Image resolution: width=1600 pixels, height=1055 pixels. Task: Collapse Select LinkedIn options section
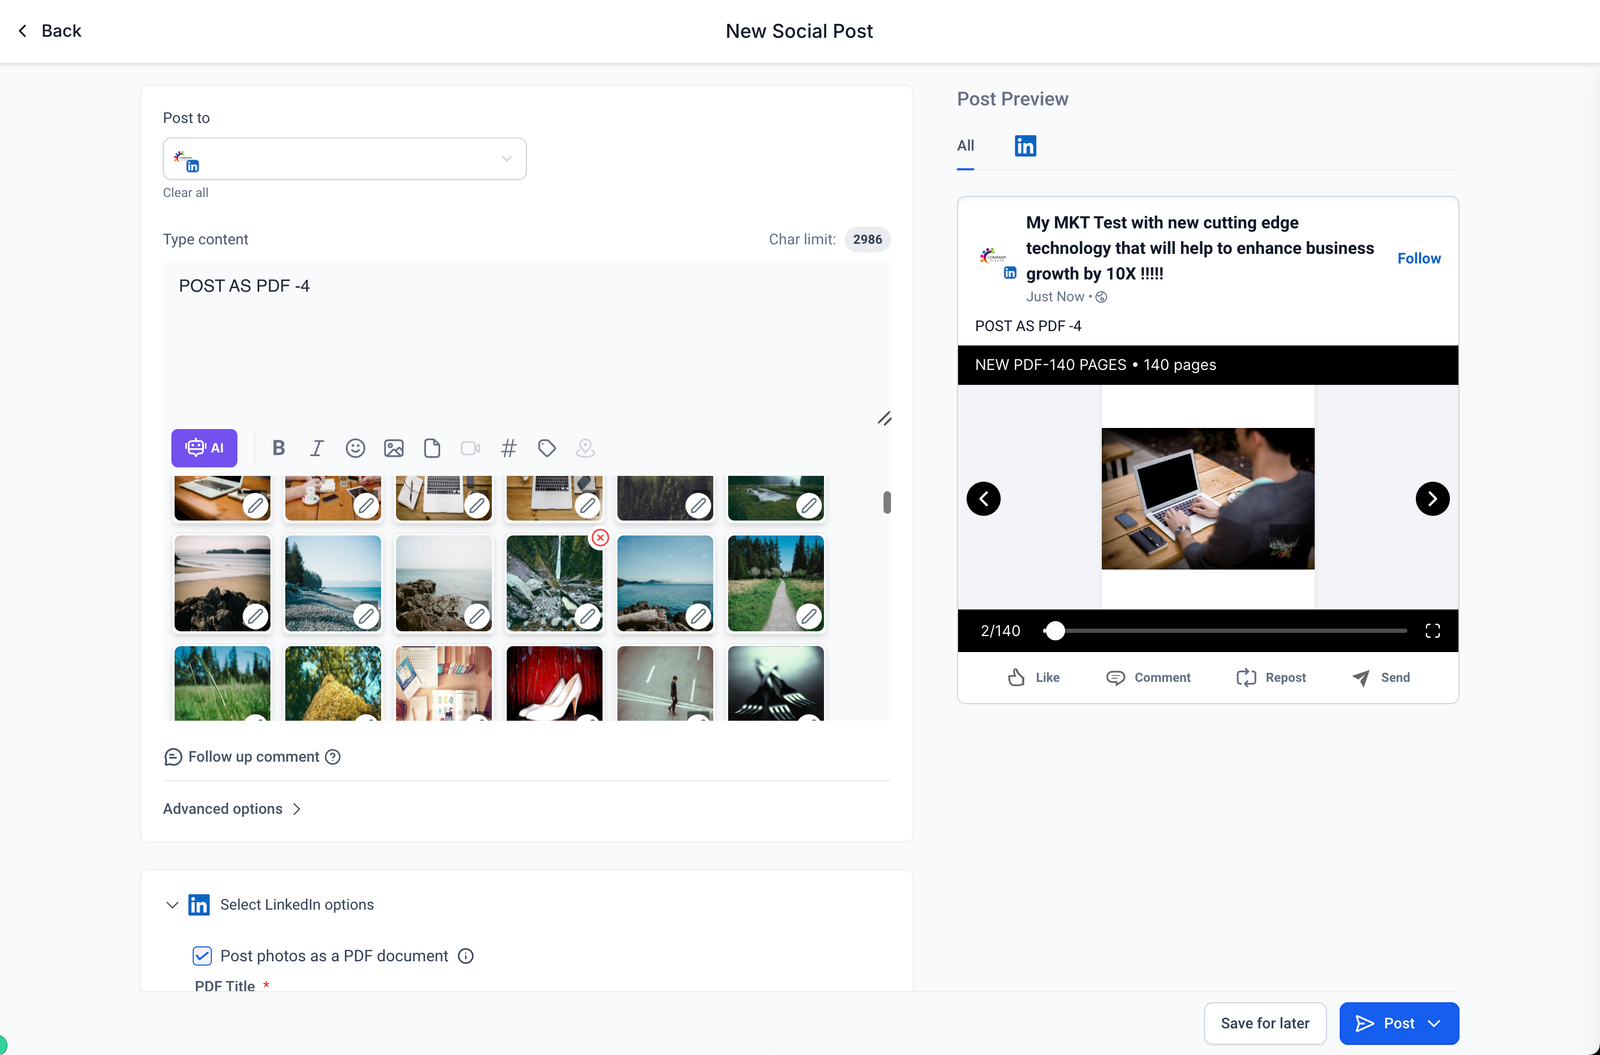coord(172,905)
